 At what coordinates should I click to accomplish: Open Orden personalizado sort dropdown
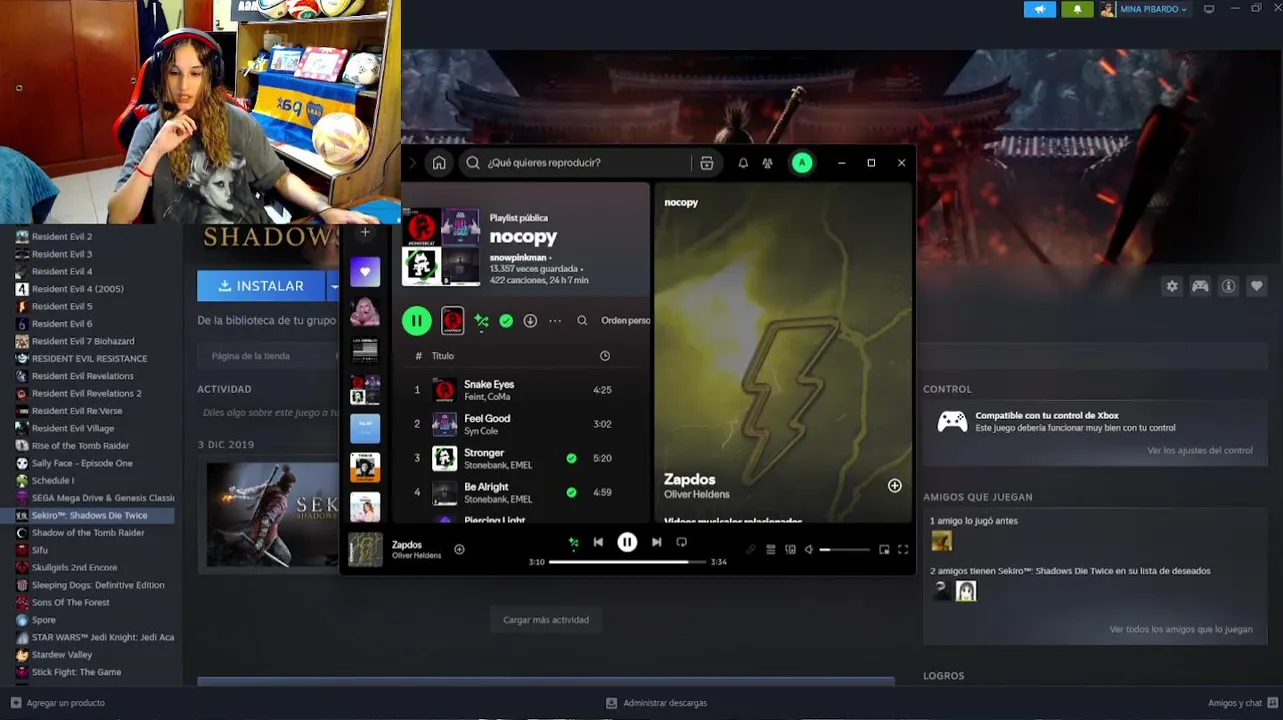tap(625, 321)
